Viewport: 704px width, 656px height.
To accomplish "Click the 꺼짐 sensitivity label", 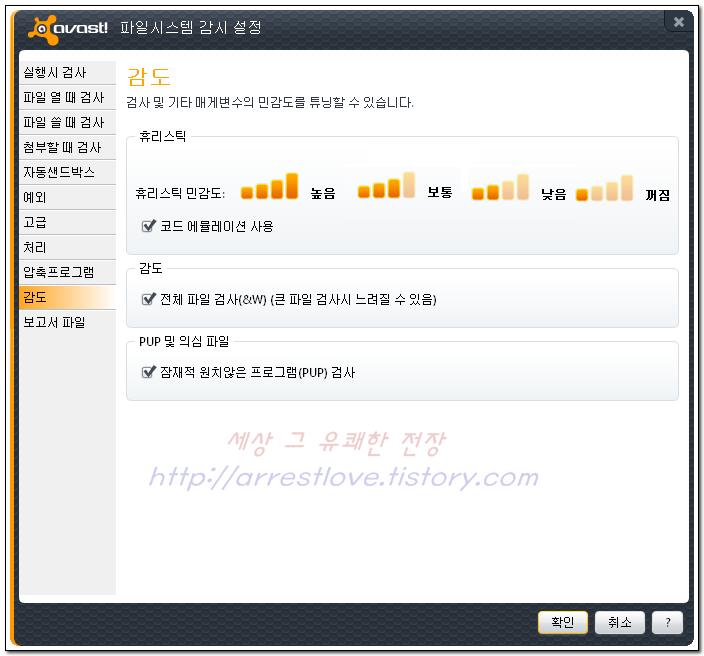I will (x=657, y=195).
